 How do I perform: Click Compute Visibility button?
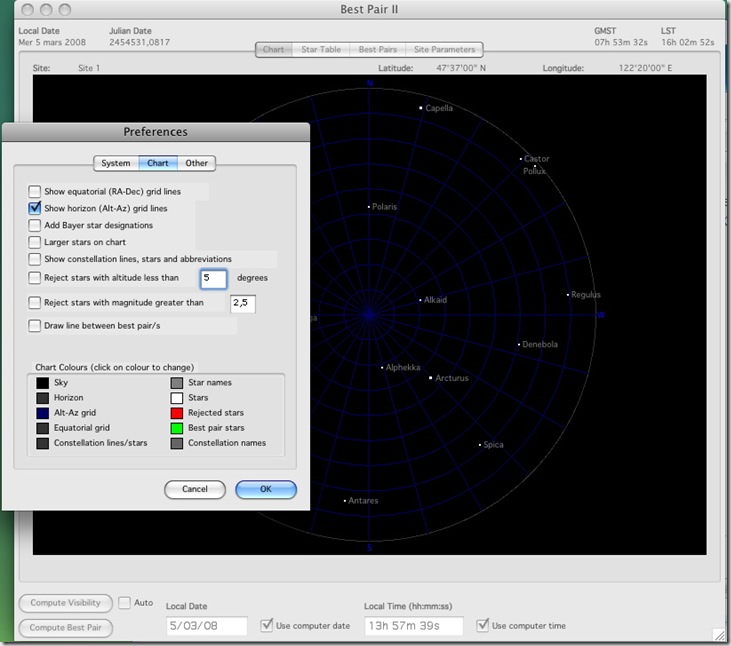pos(65,603)
